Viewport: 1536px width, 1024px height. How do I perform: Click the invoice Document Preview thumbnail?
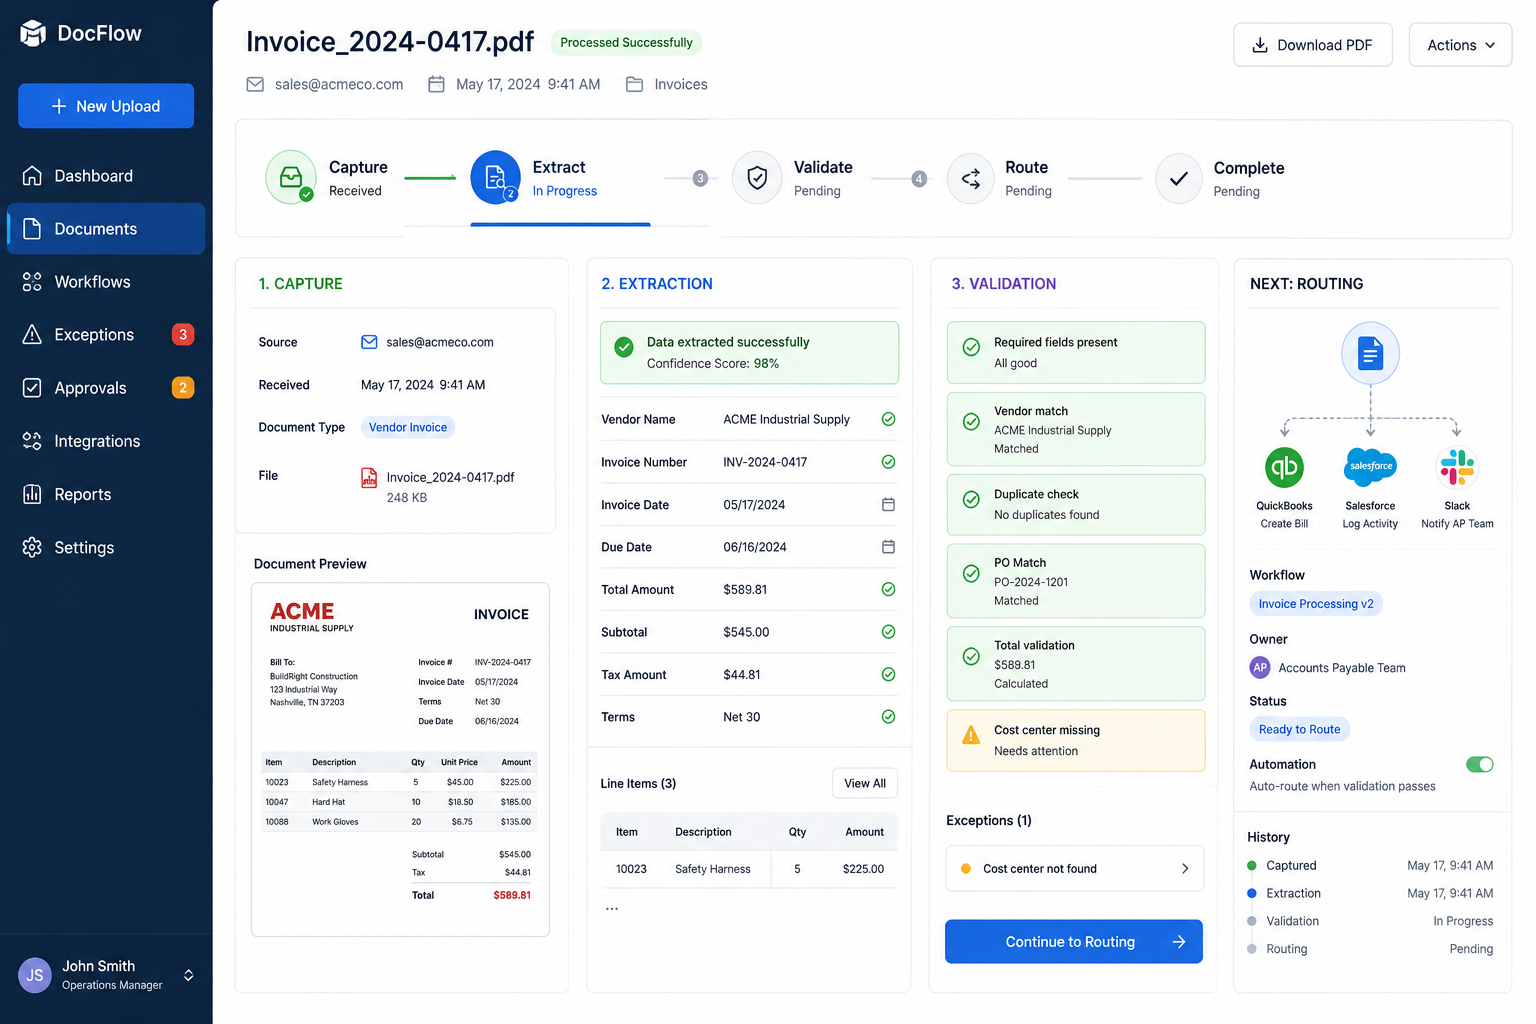click(x=400, y=760)
